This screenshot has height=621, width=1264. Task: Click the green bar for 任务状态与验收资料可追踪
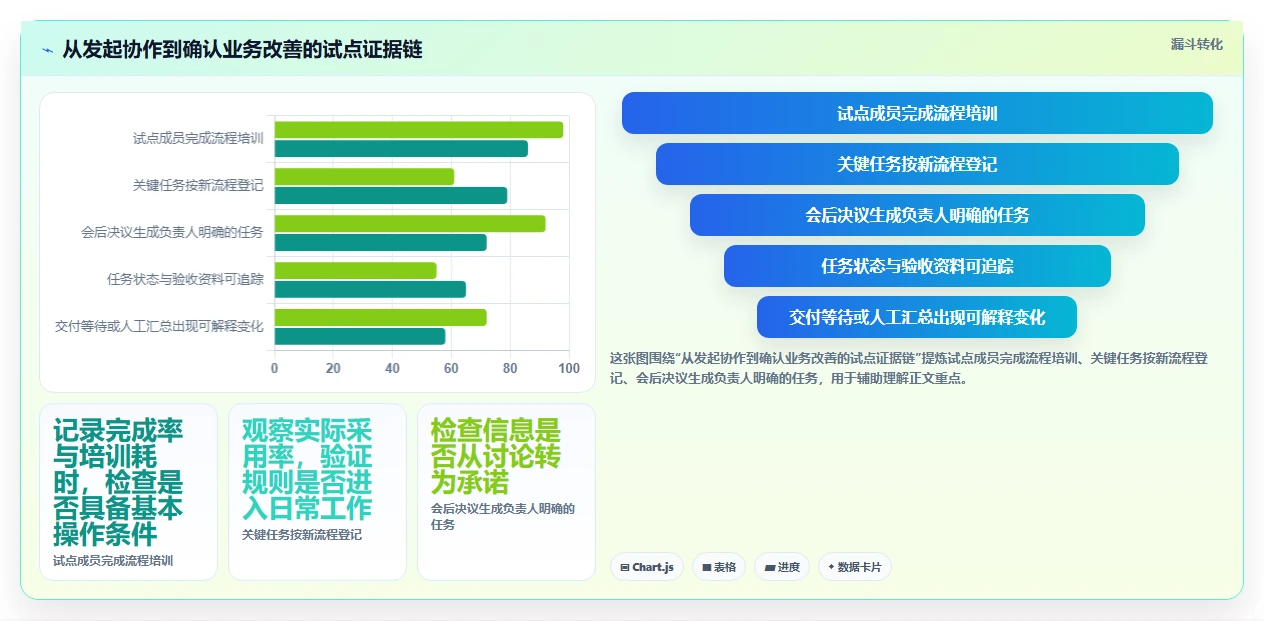(356, 271)
